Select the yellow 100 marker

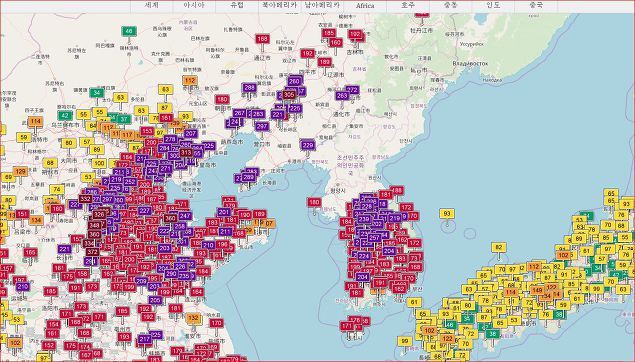pyautogui.click(x=99, y=163)
